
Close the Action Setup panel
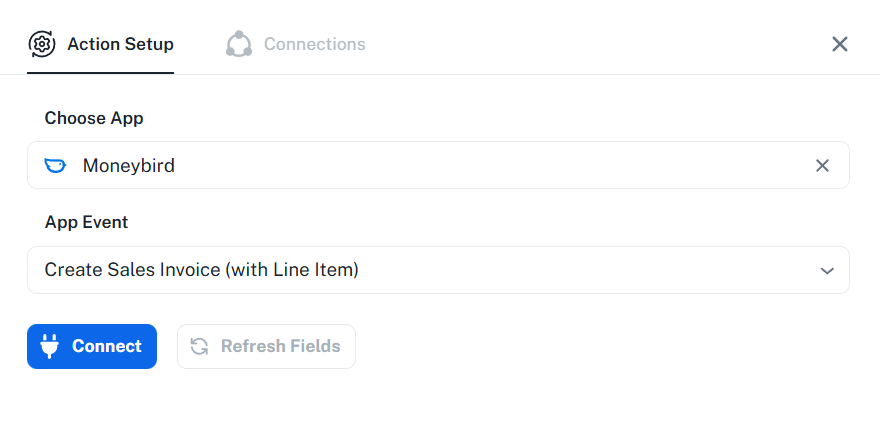(840, 44)
